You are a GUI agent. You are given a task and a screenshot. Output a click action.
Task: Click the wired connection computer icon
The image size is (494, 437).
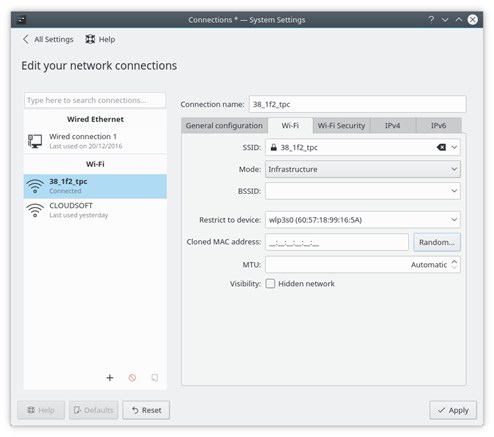[x=35, y=141]
